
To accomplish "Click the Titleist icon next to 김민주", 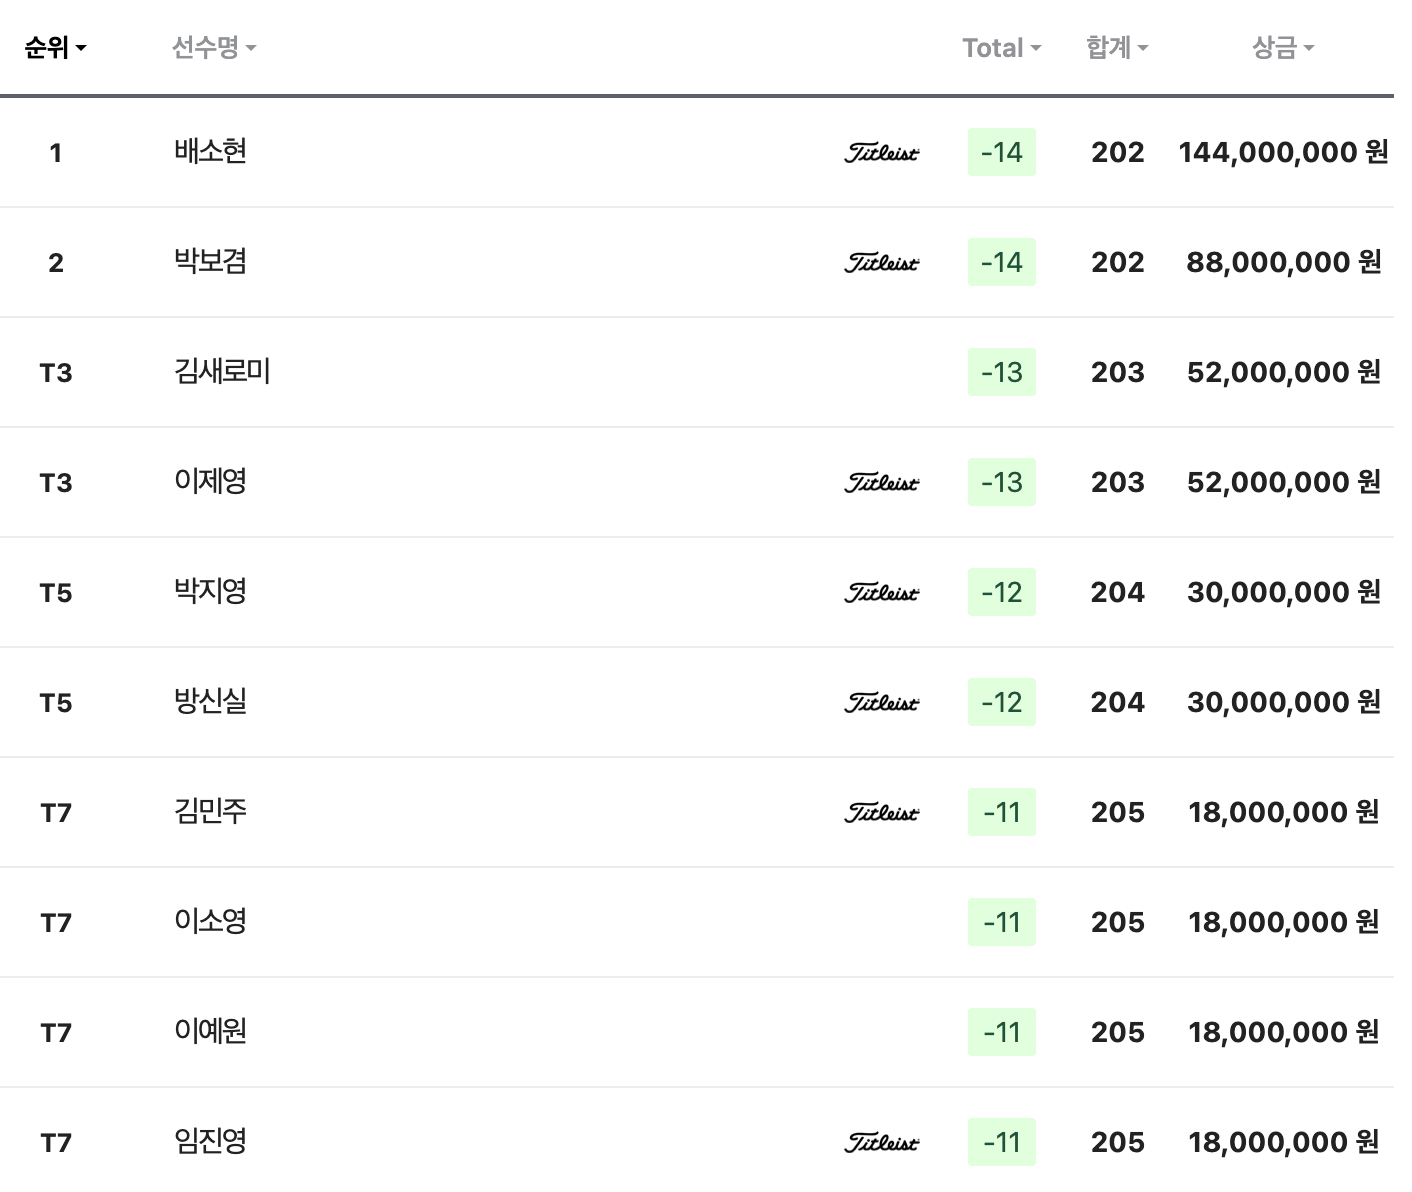I will click(880, 812).
